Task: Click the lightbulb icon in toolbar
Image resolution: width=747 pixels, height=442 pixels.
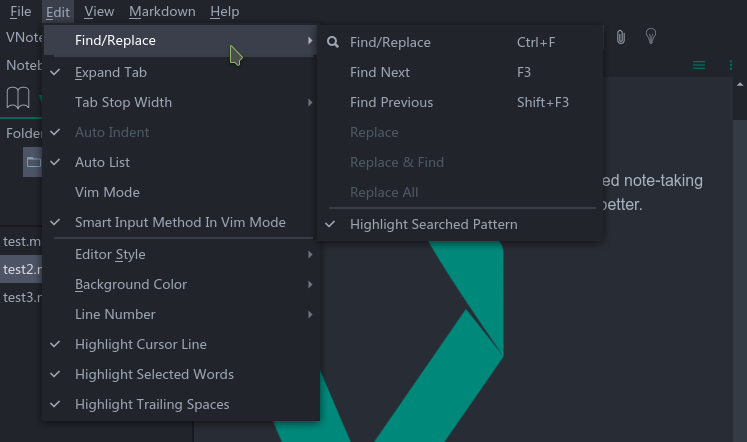Action: pyautogui.click(x=651, y=36)
